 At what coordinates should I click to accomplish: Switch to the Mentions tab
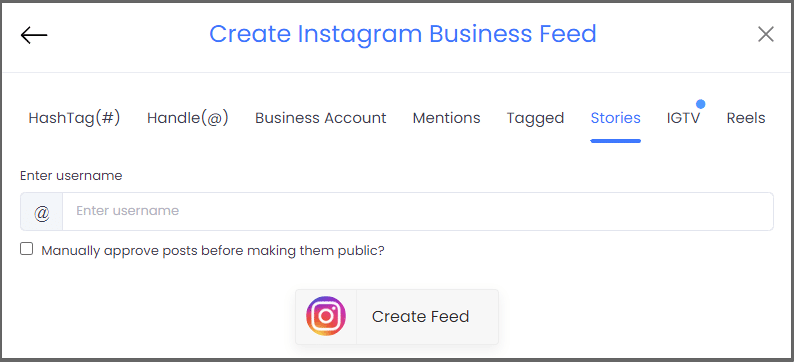point(446,118)
